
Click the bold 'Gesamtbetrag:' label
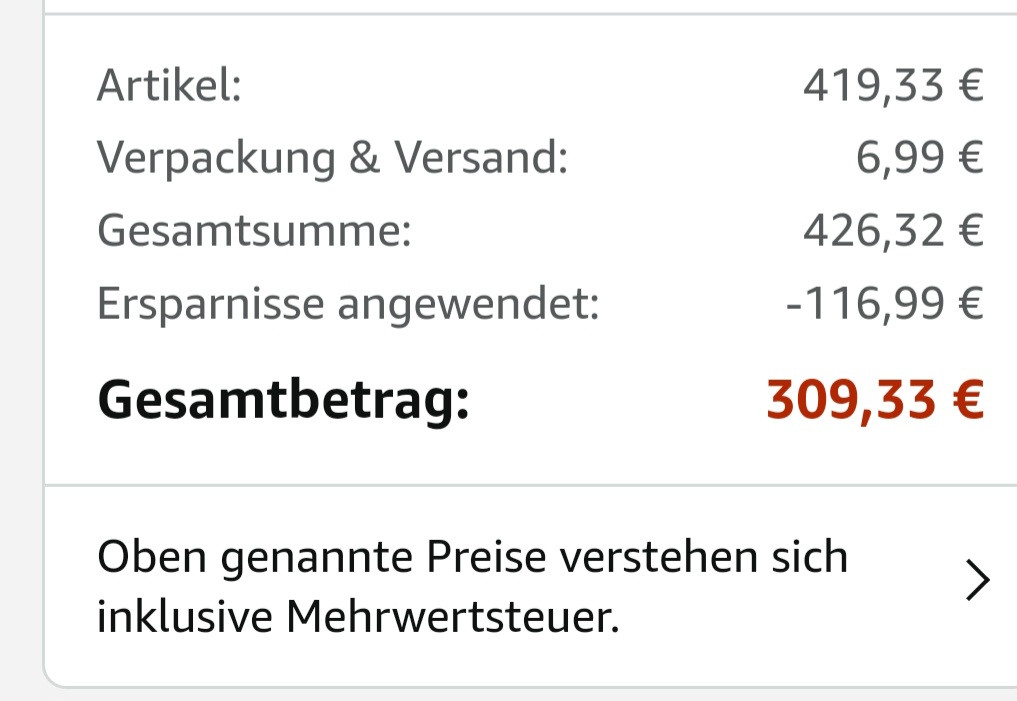283,400
